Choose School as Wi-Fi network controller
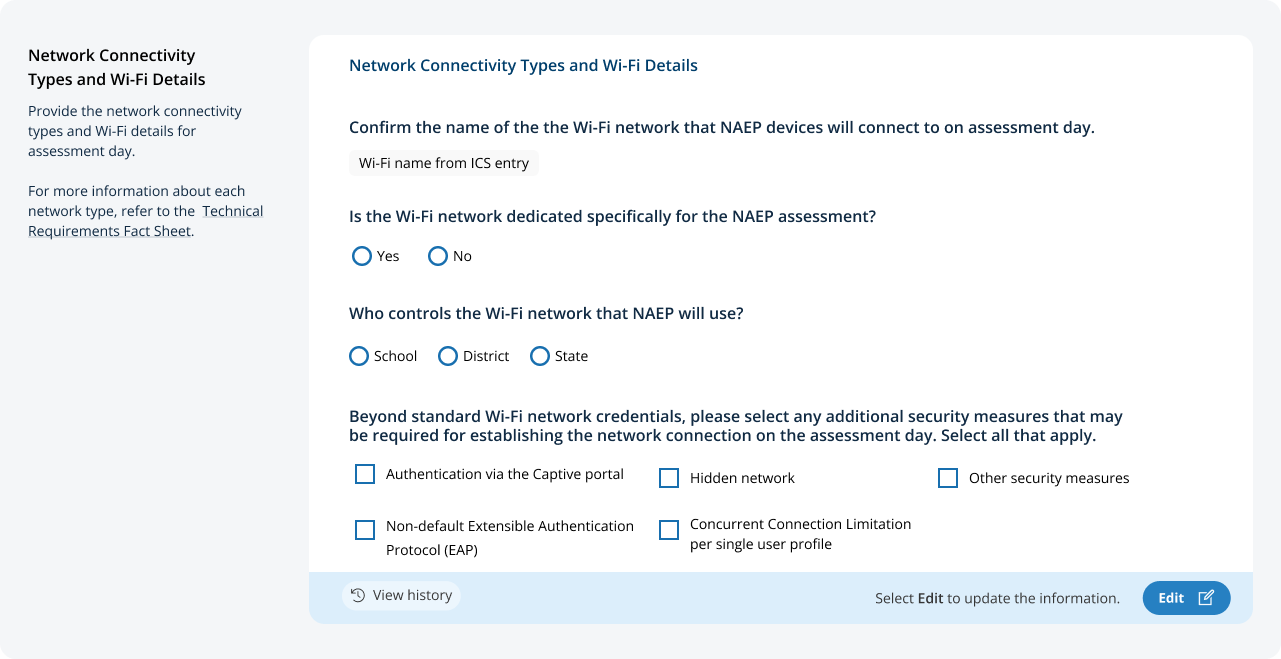This screenshot has height=659, width=1281. [x=359, y=357]
